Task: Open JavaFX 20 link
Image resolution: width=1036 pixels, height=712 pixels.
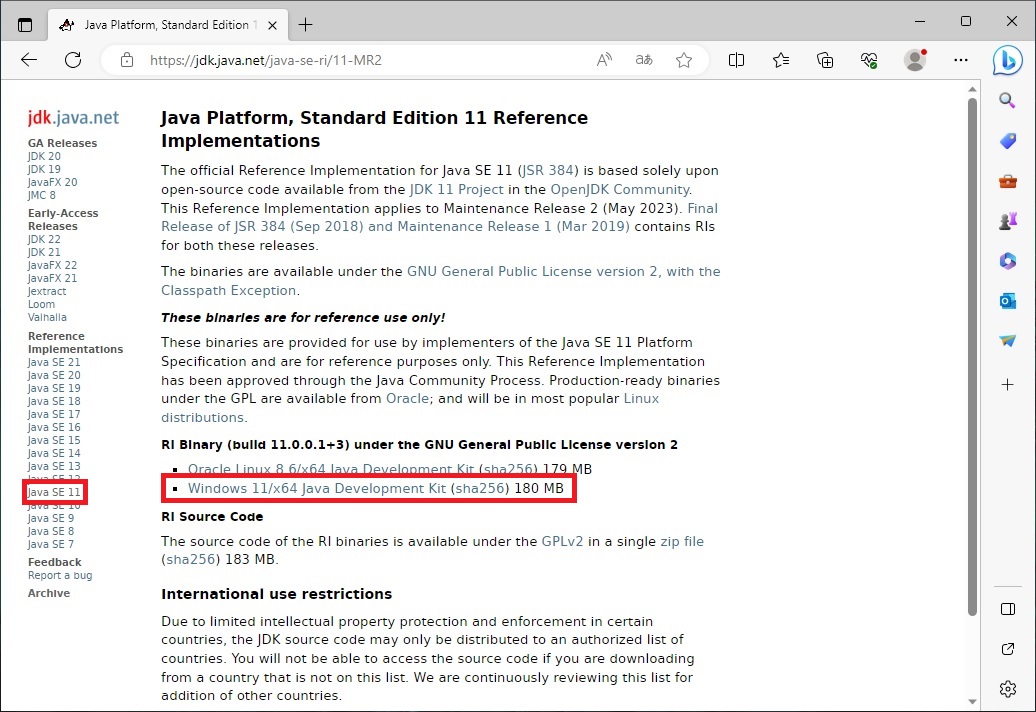Action: click(x=52, y=182)
